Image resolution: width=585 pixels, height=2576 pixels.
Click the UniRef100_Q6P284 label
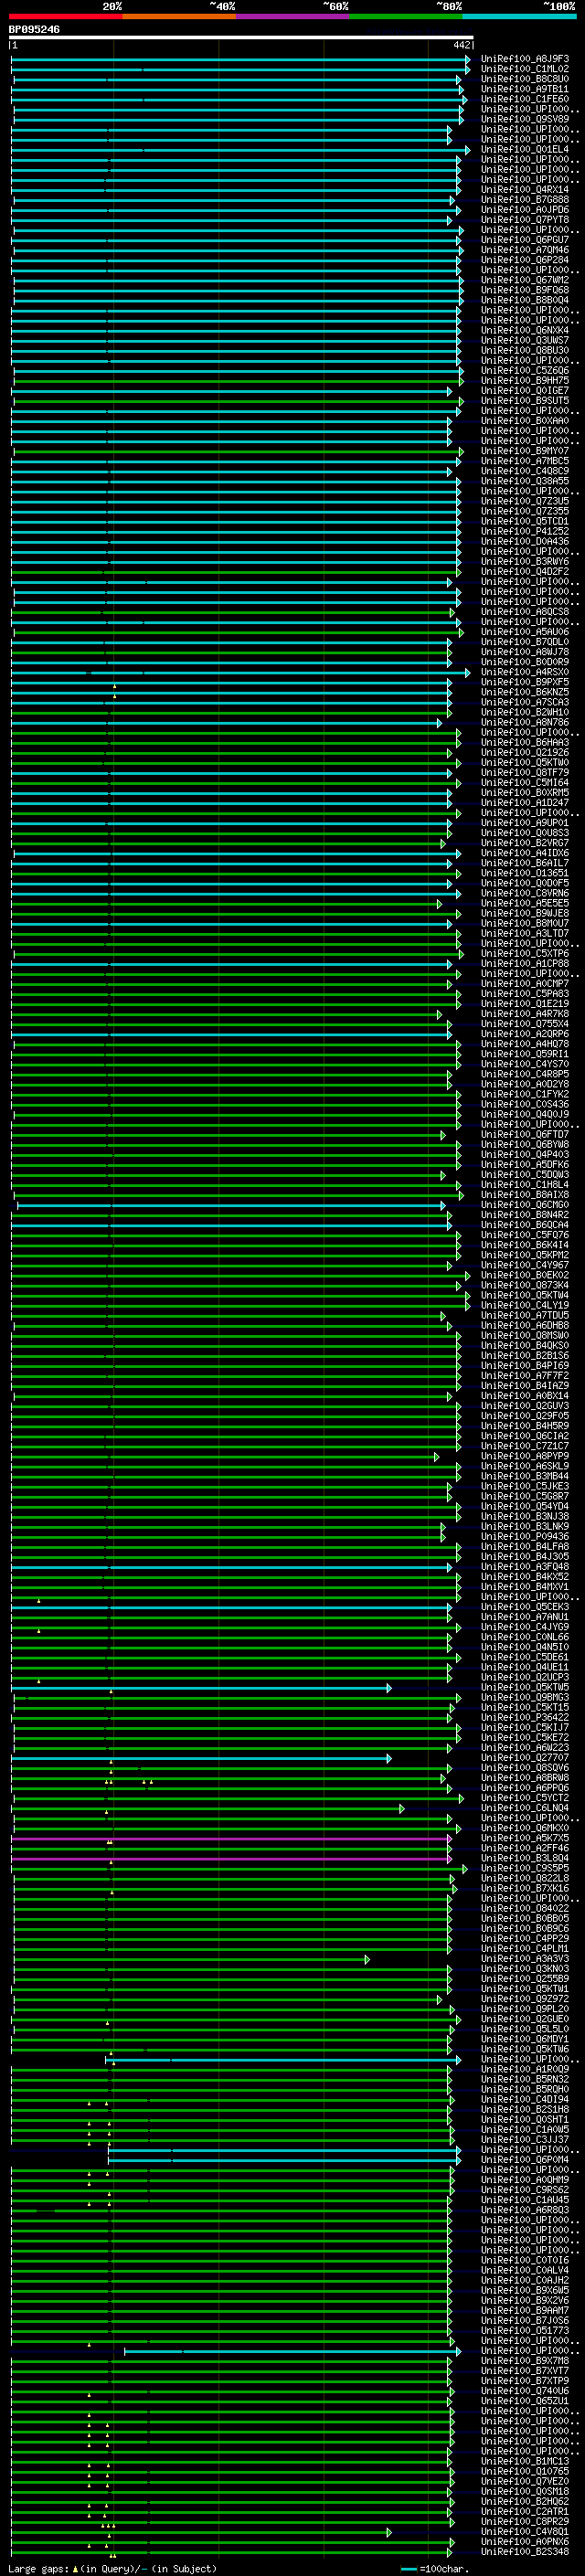click(525, 260)
